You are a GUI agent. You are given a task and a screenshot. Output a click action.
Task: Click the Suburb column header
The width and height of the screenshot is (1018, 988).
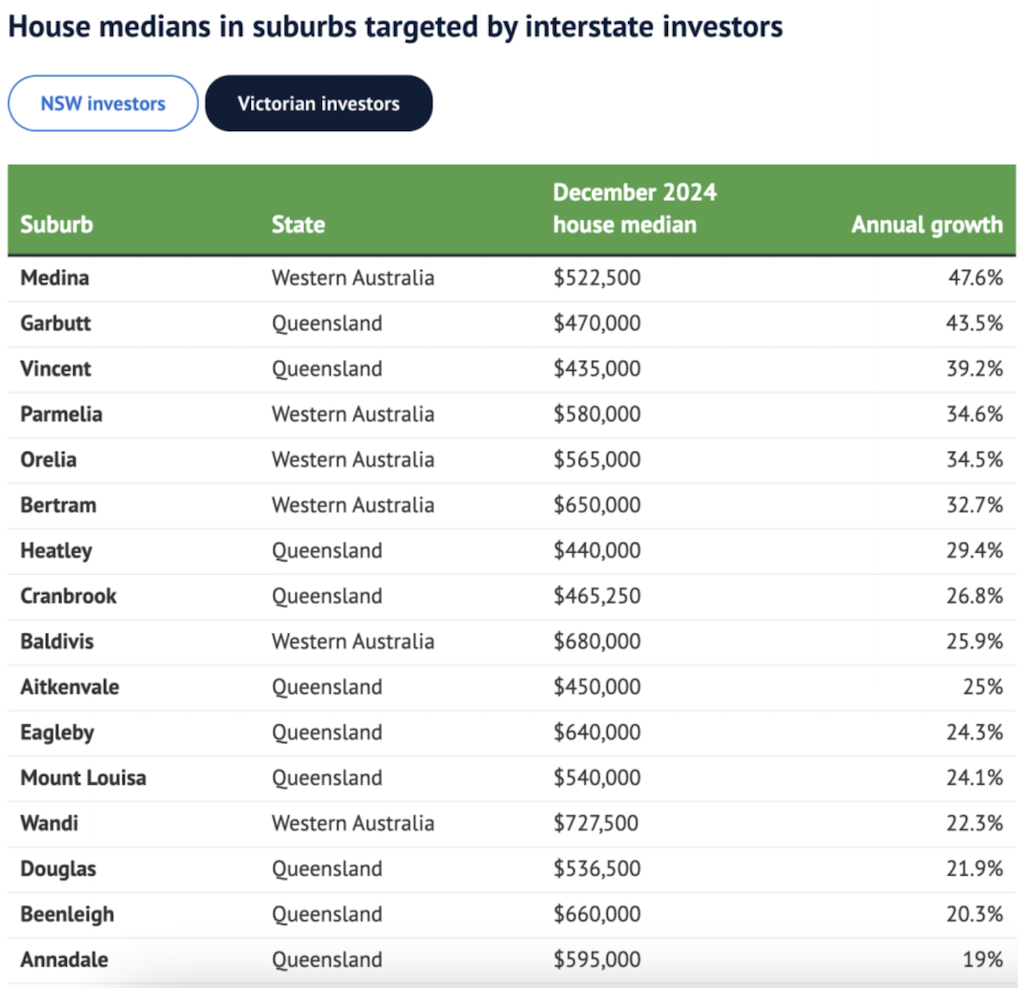coord(56,225)
